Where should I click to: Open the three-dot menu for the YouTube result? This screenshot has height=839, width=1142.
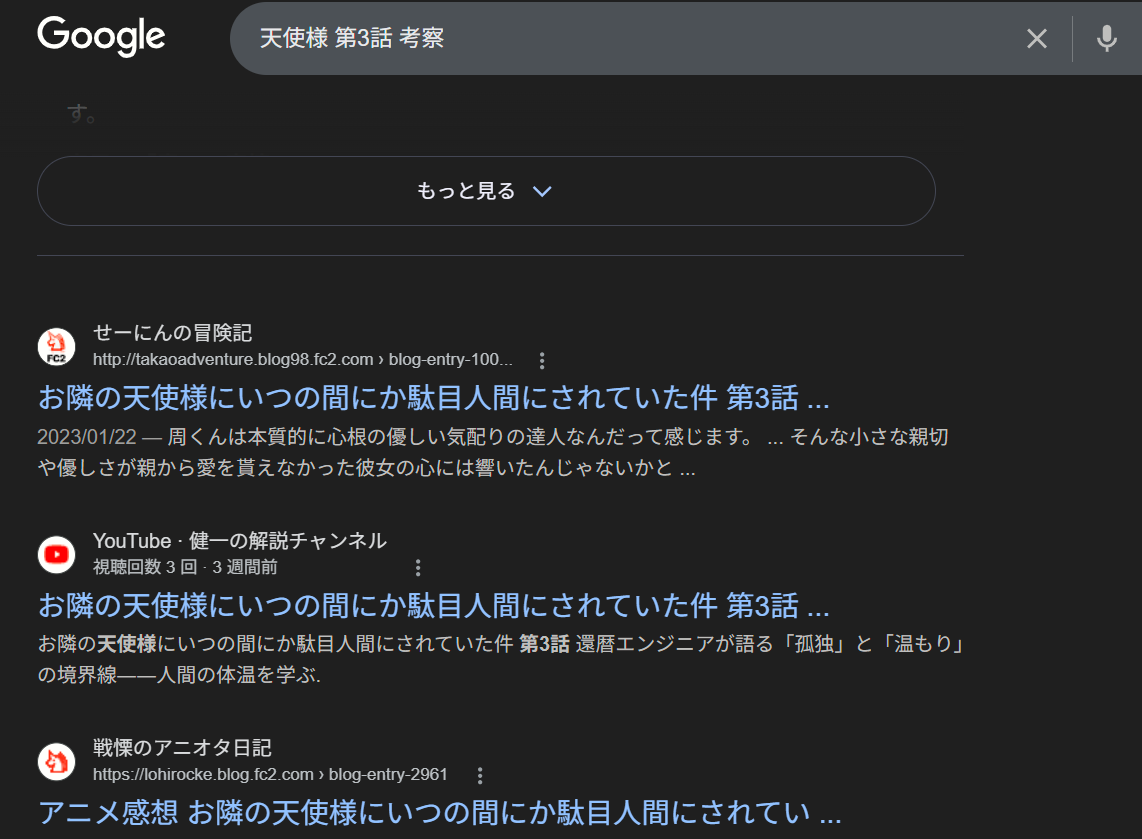(418, 568)
